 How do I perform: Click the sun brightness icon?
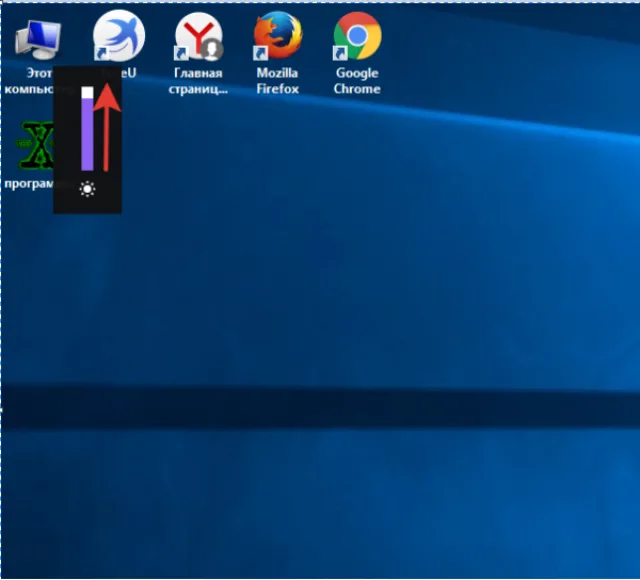pyautogui.click(x=87, y=189)
